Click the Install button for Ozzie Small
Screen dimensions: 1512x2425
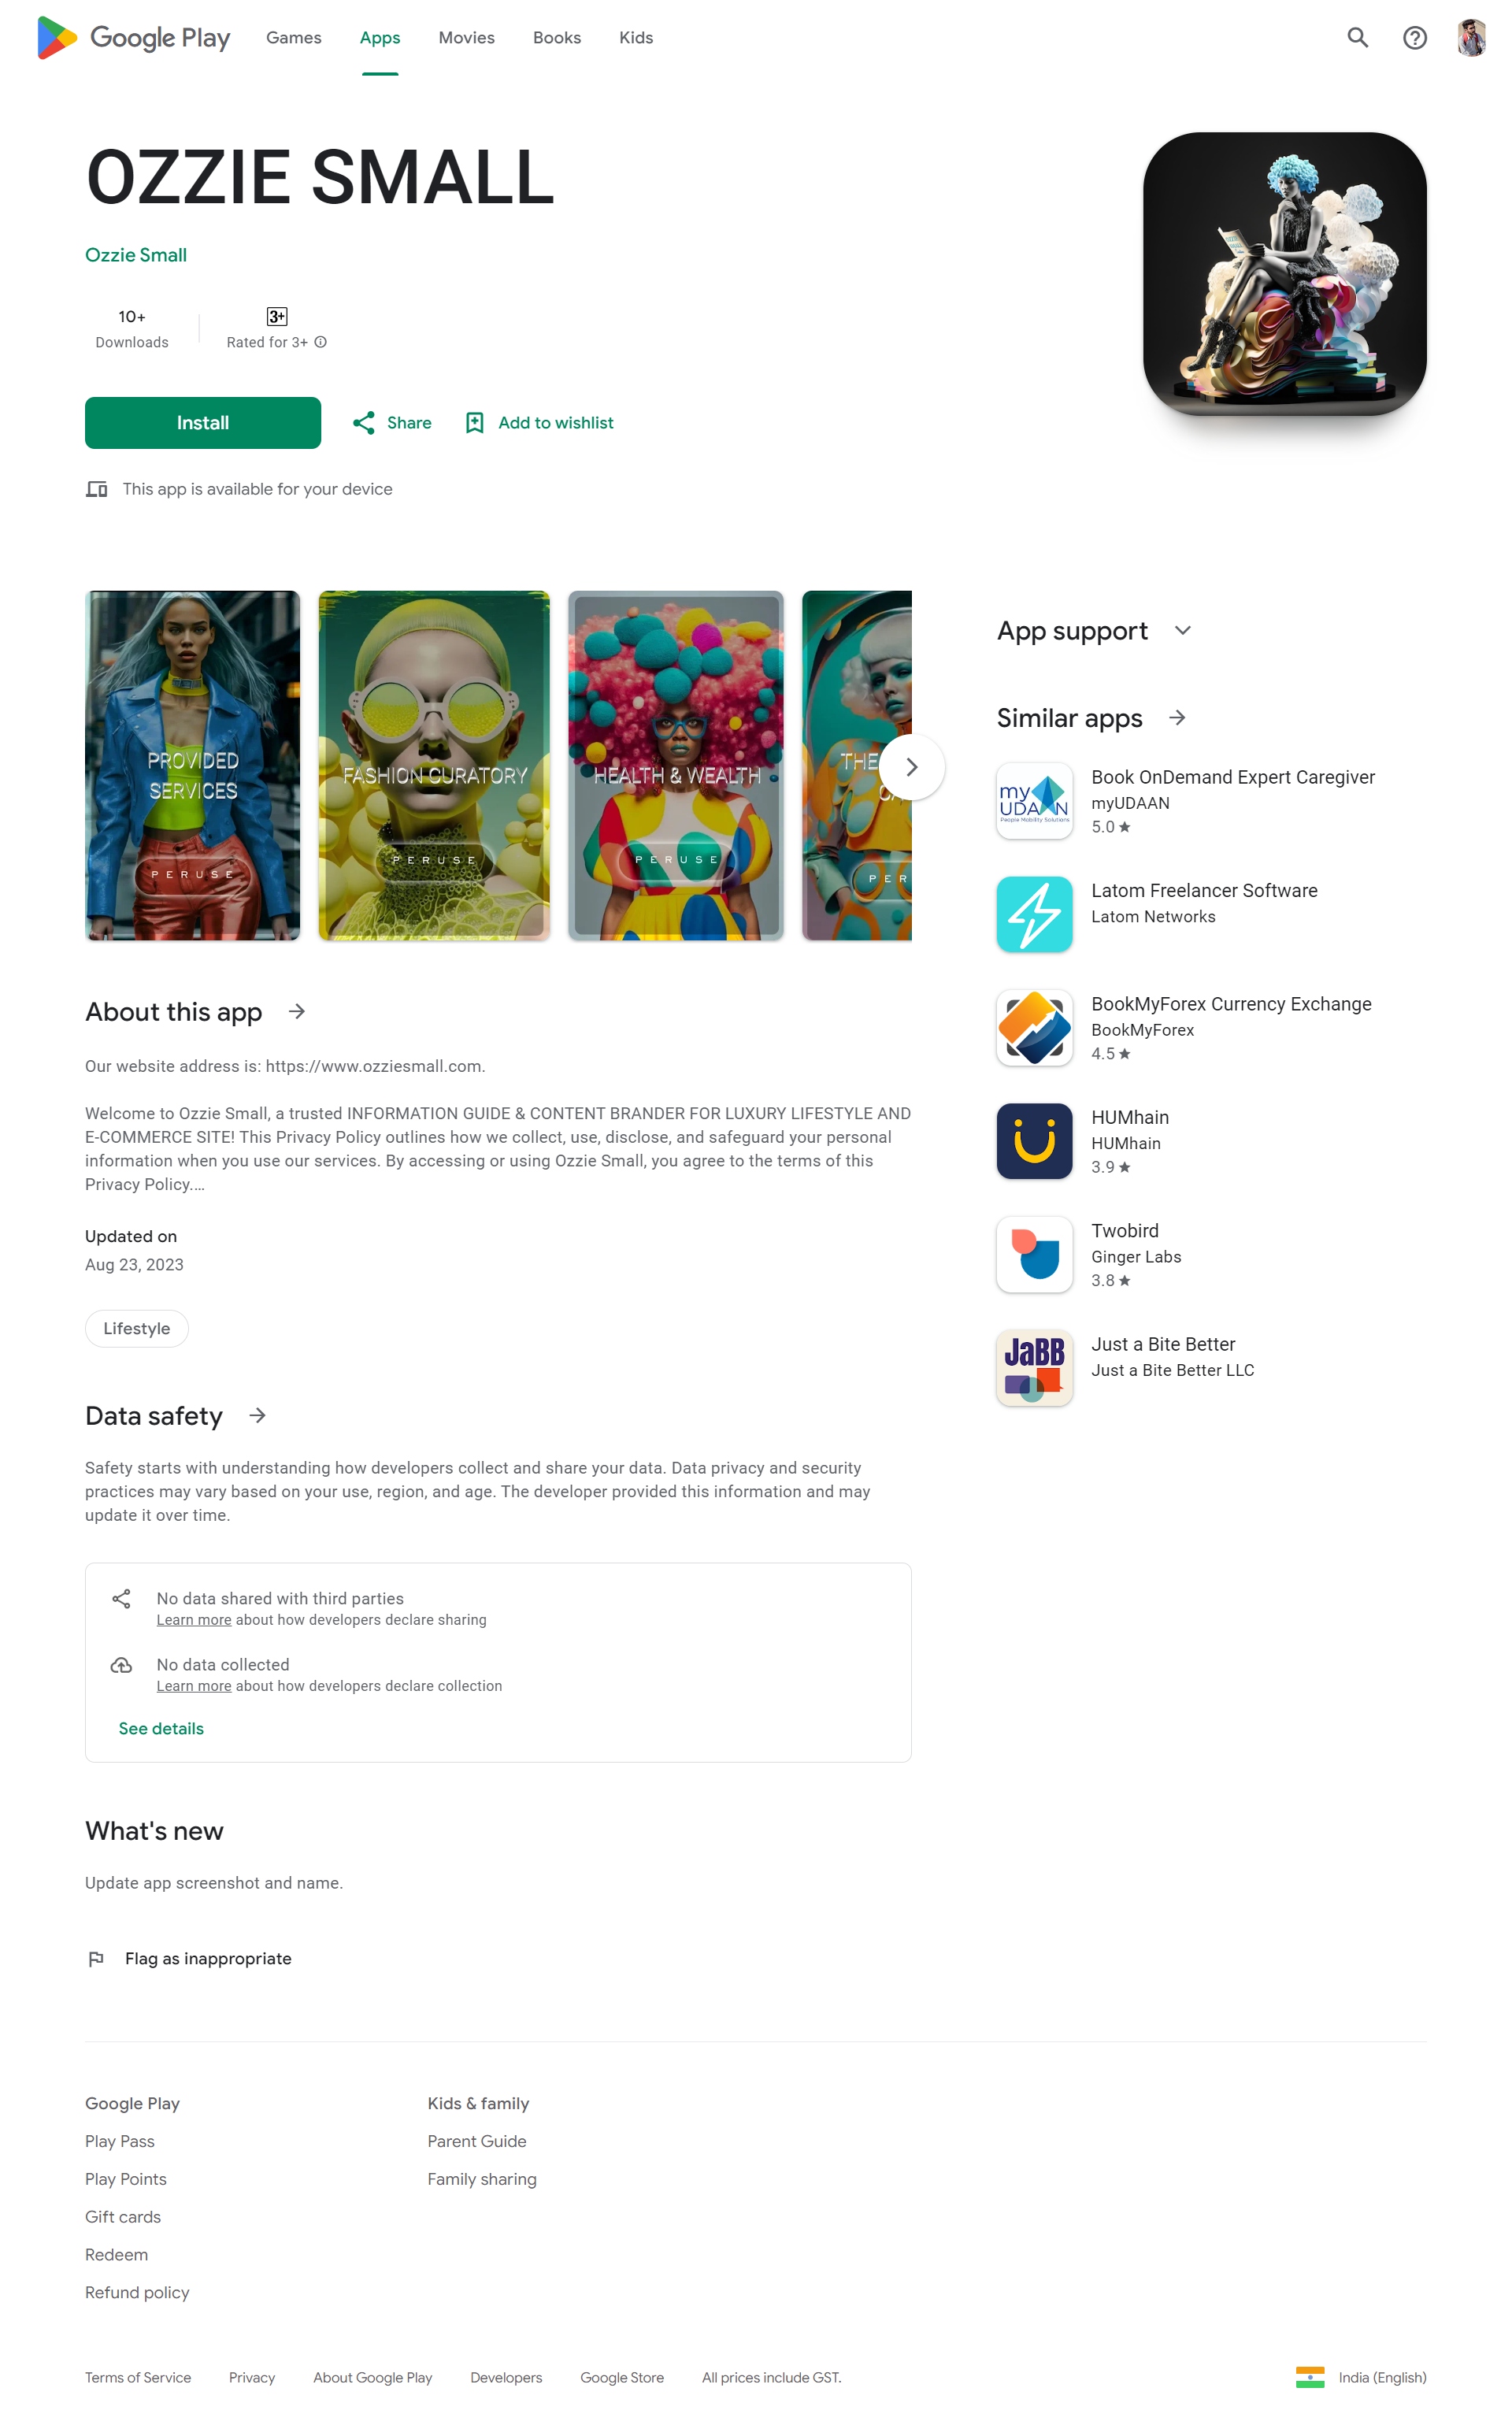[202, 423]
